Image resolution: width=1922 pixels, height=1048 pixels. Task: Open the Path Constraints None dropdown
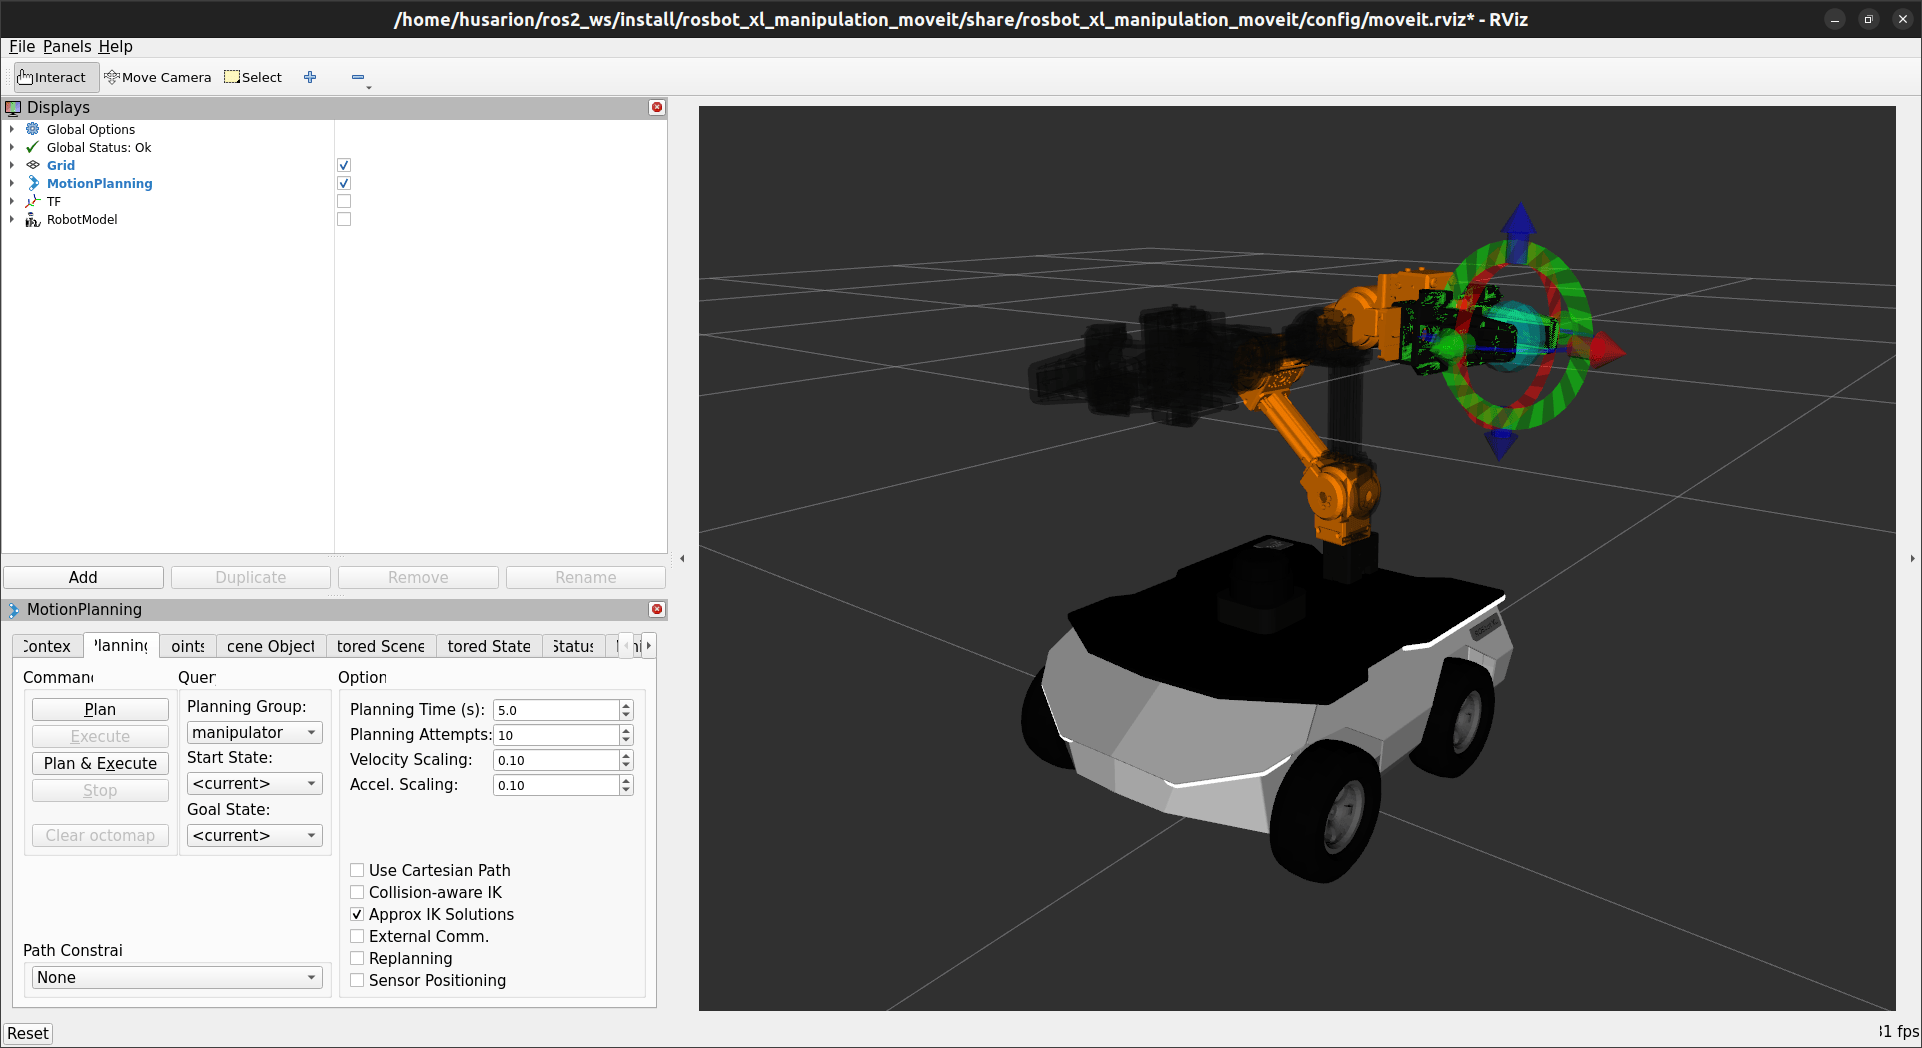tap(177, 977)
